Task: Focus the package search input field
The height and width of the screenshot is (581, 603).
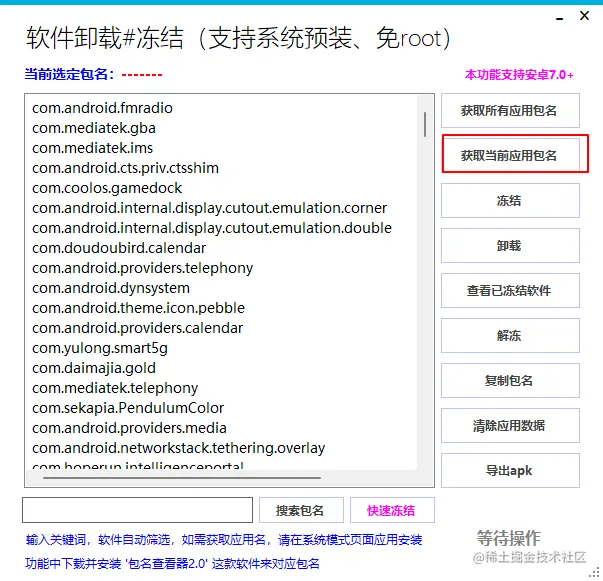Action: click(x=137, y=510)
